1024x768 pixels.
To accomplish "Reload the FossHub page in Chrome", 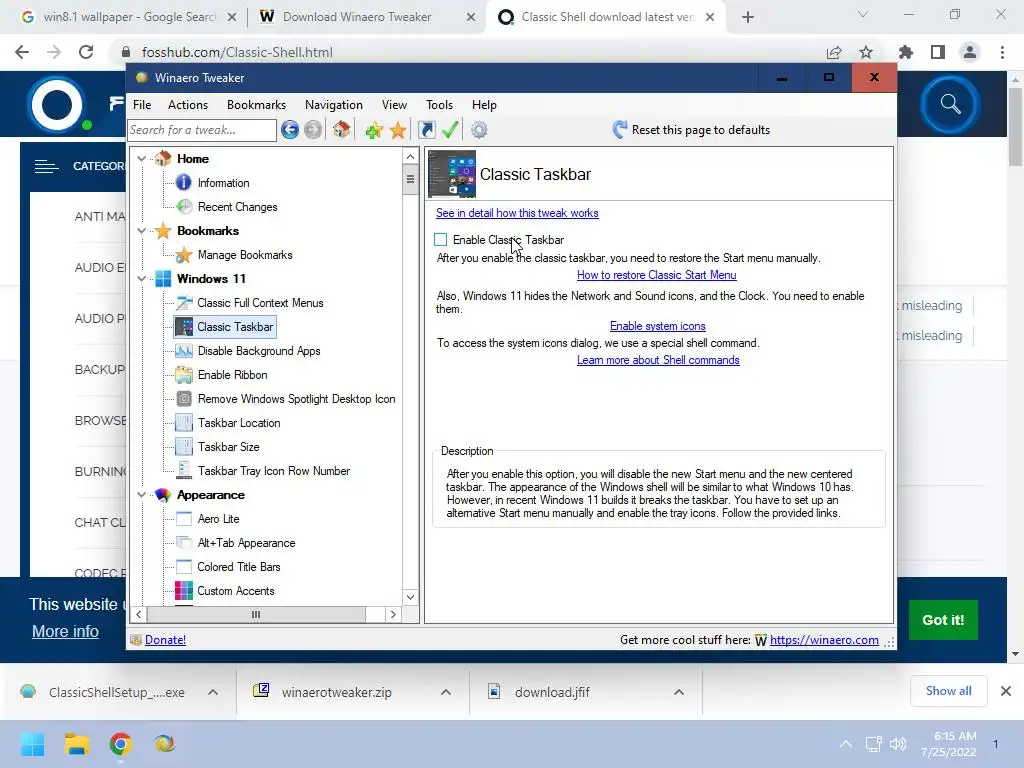I will pos(86,52).
